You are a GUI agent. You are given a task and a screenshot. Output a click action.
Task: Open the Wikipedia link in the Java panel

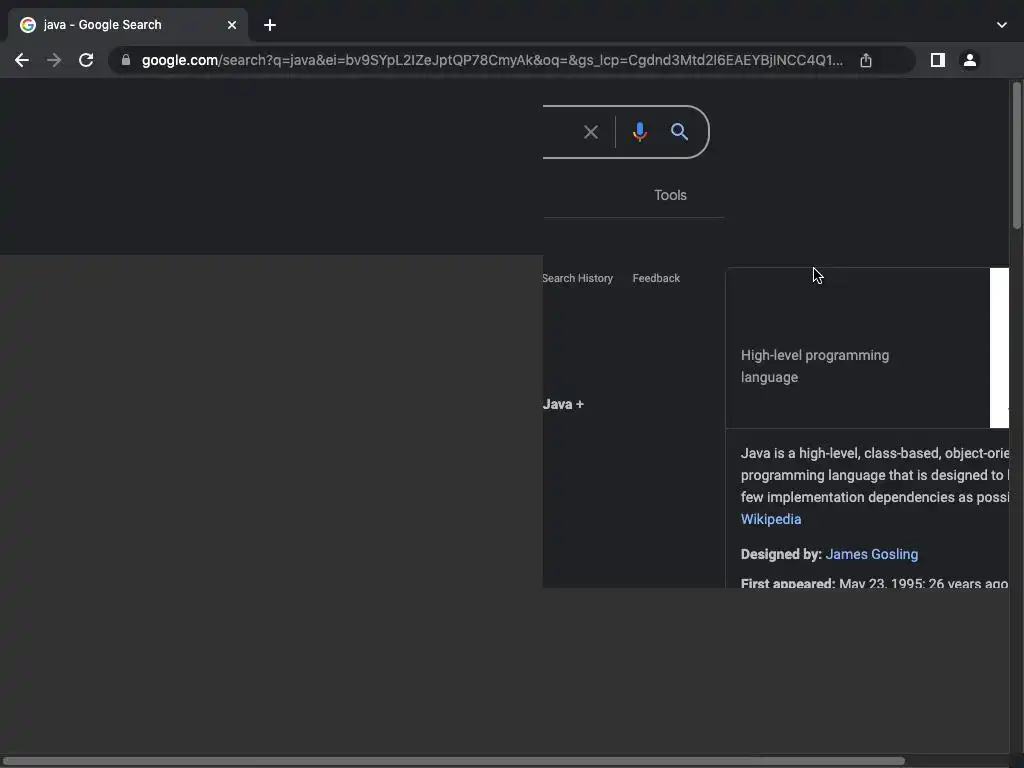(x=771, y=519)
